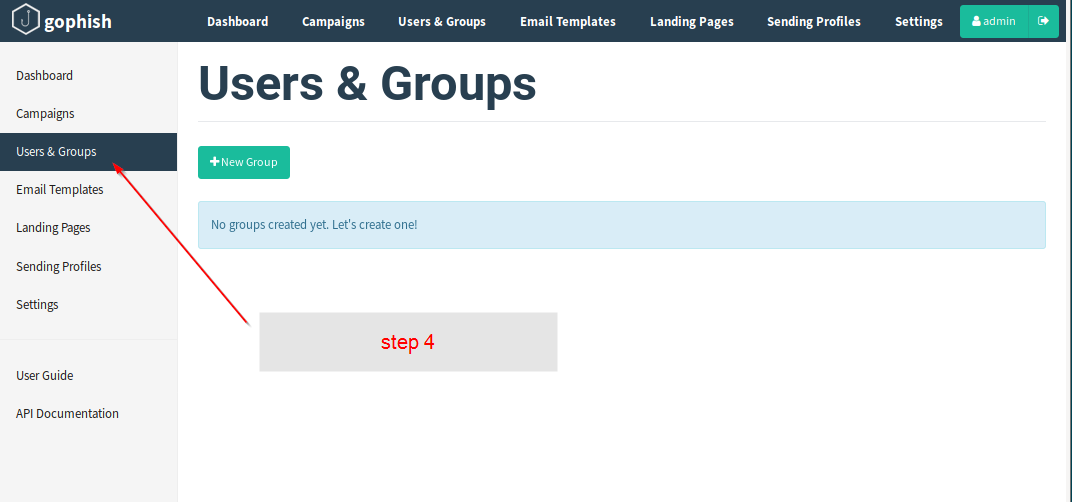Click the green New Group button
Image resolution: width=1072 pixels, height=502 pixels.
[244, 162]
